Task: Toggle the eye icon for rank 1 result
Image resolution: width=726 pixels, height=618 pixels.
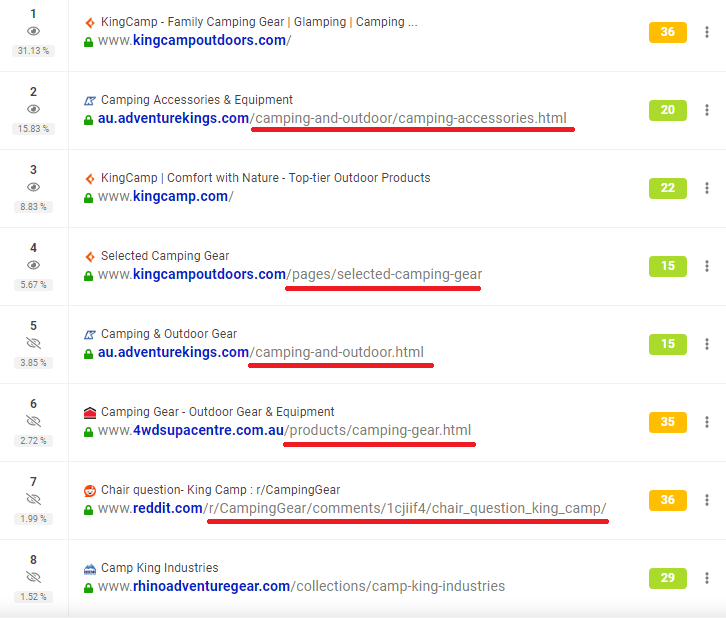Action: pyautogui.click(x=33, y=31)
